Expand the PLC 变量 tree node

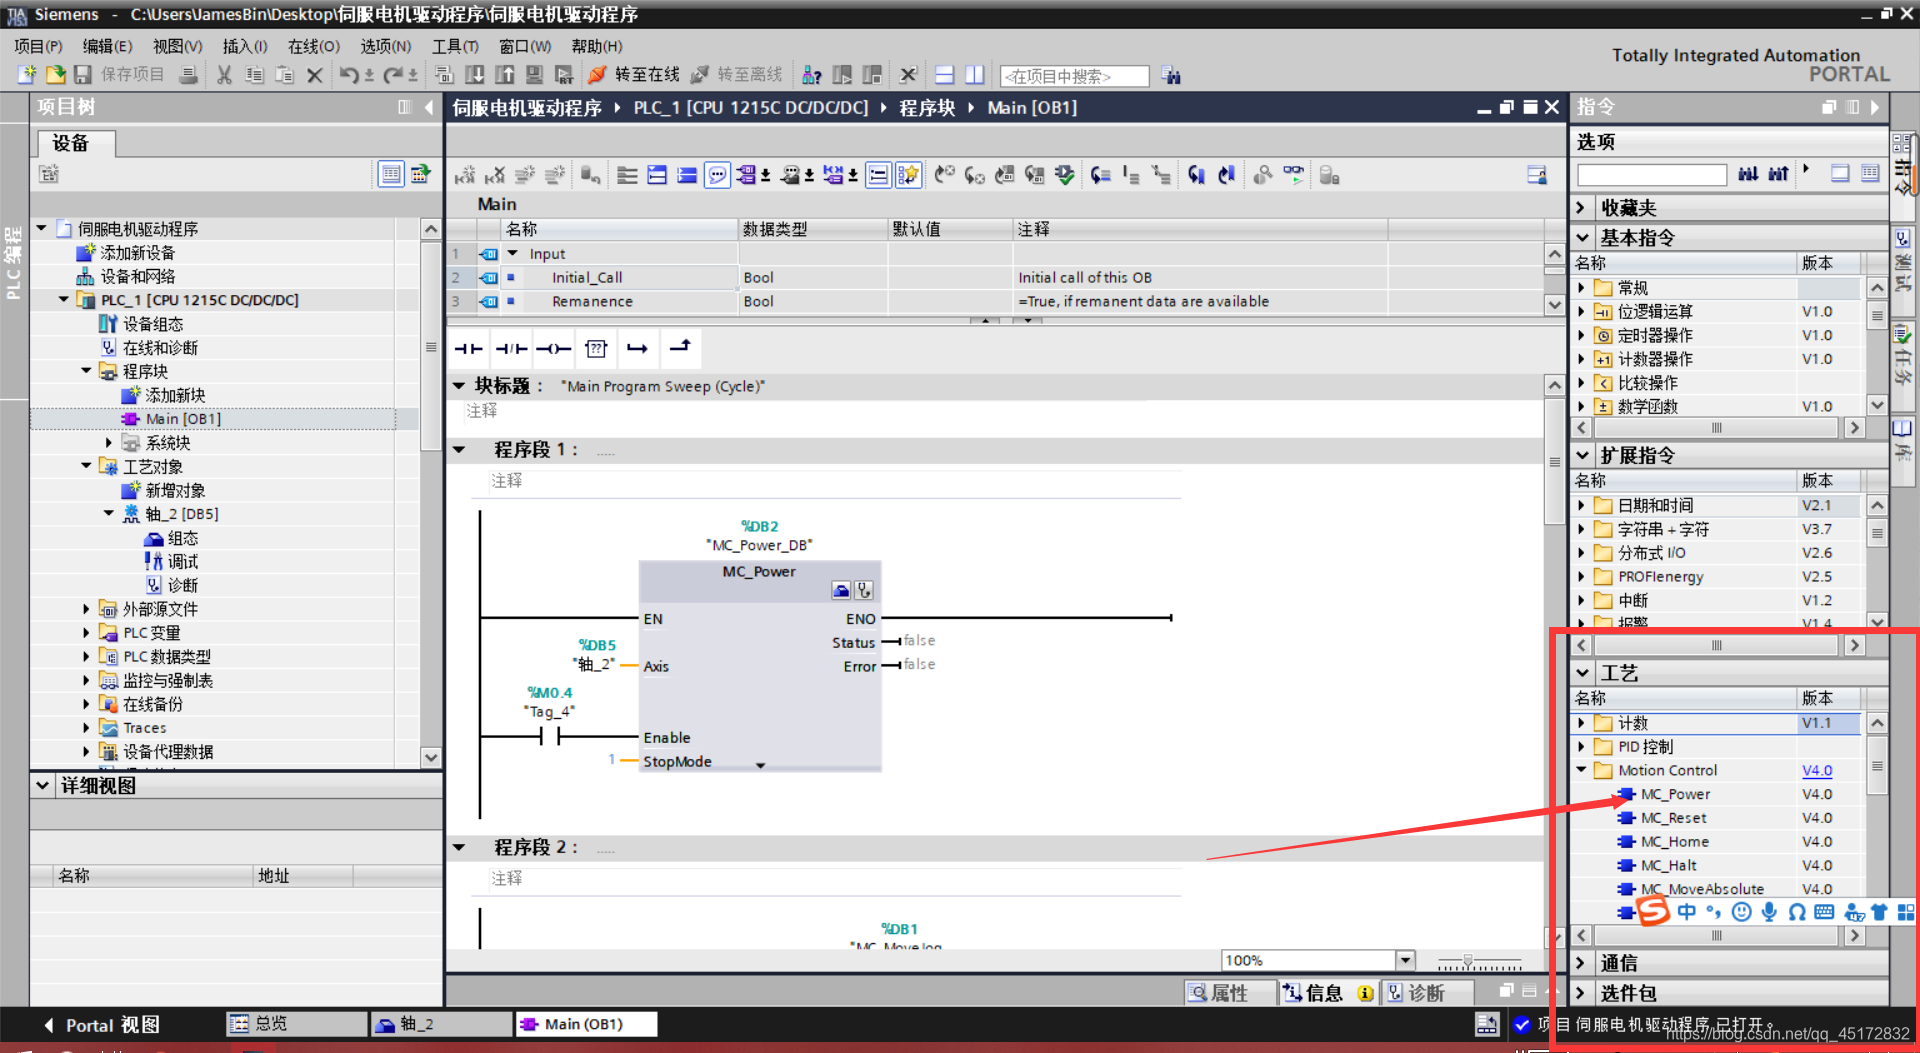tap(86, 632)
